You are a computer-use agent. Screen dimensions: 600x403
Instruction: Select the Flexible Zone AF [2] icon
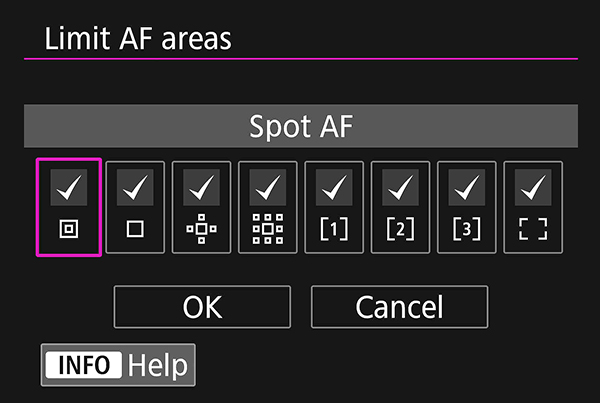(400, 229)
